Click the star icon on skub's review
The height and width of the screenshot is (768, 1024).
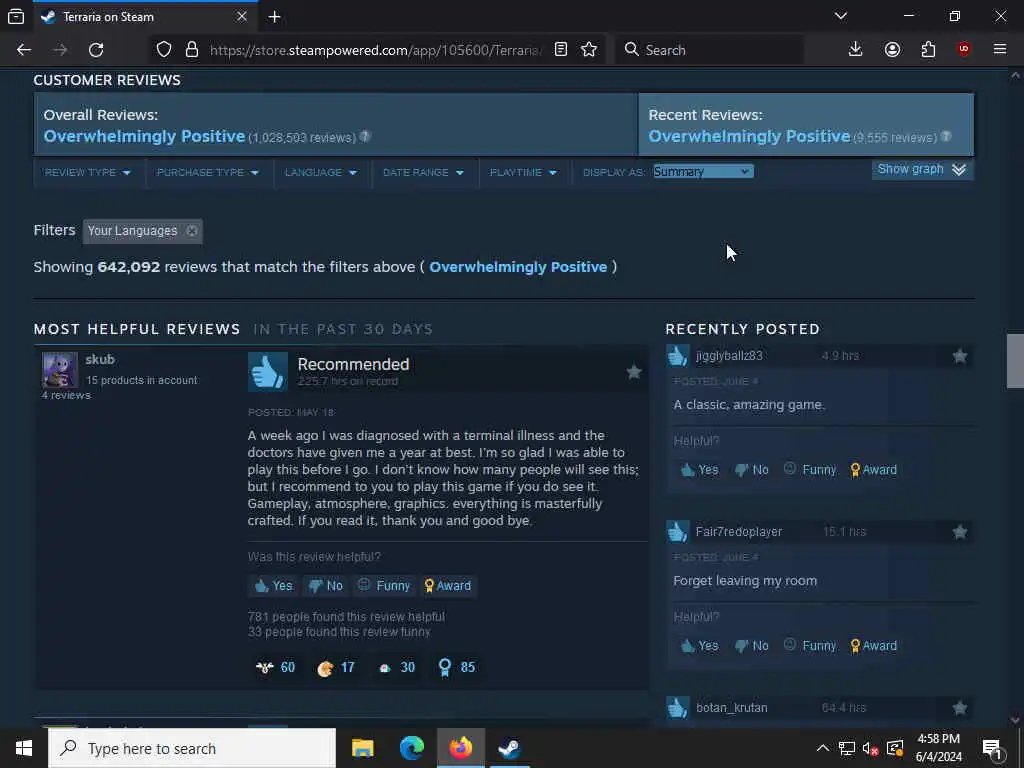pyautogui.click(x=633, y=372)
